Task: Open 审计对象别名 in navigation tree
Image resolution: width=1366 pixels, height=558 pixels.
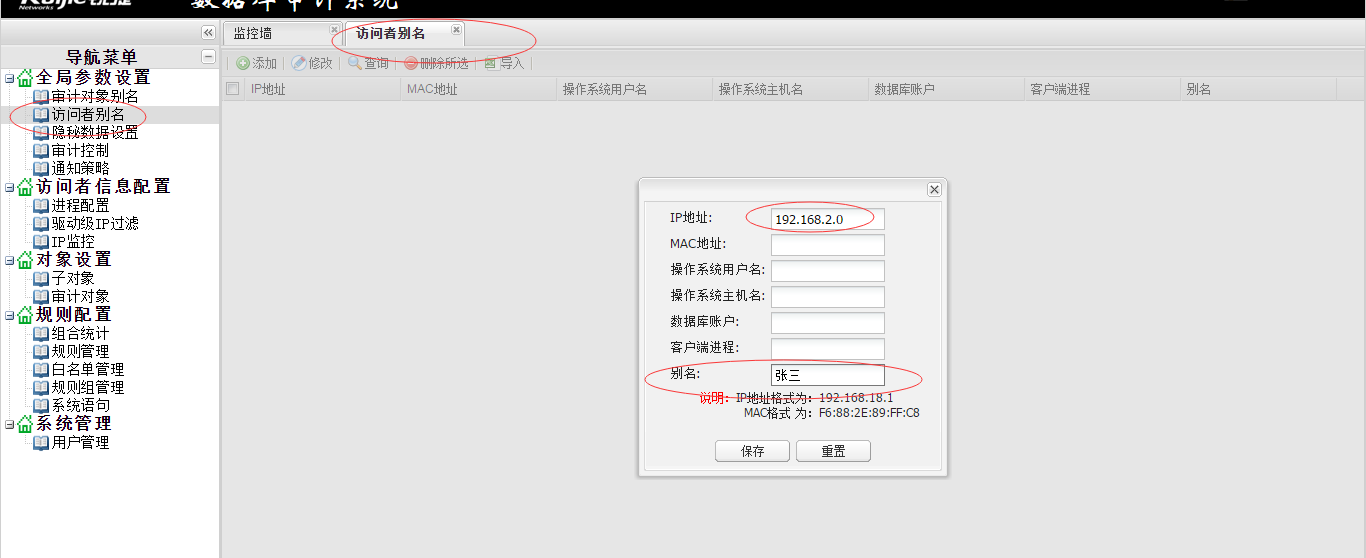Action: [95, 97]
